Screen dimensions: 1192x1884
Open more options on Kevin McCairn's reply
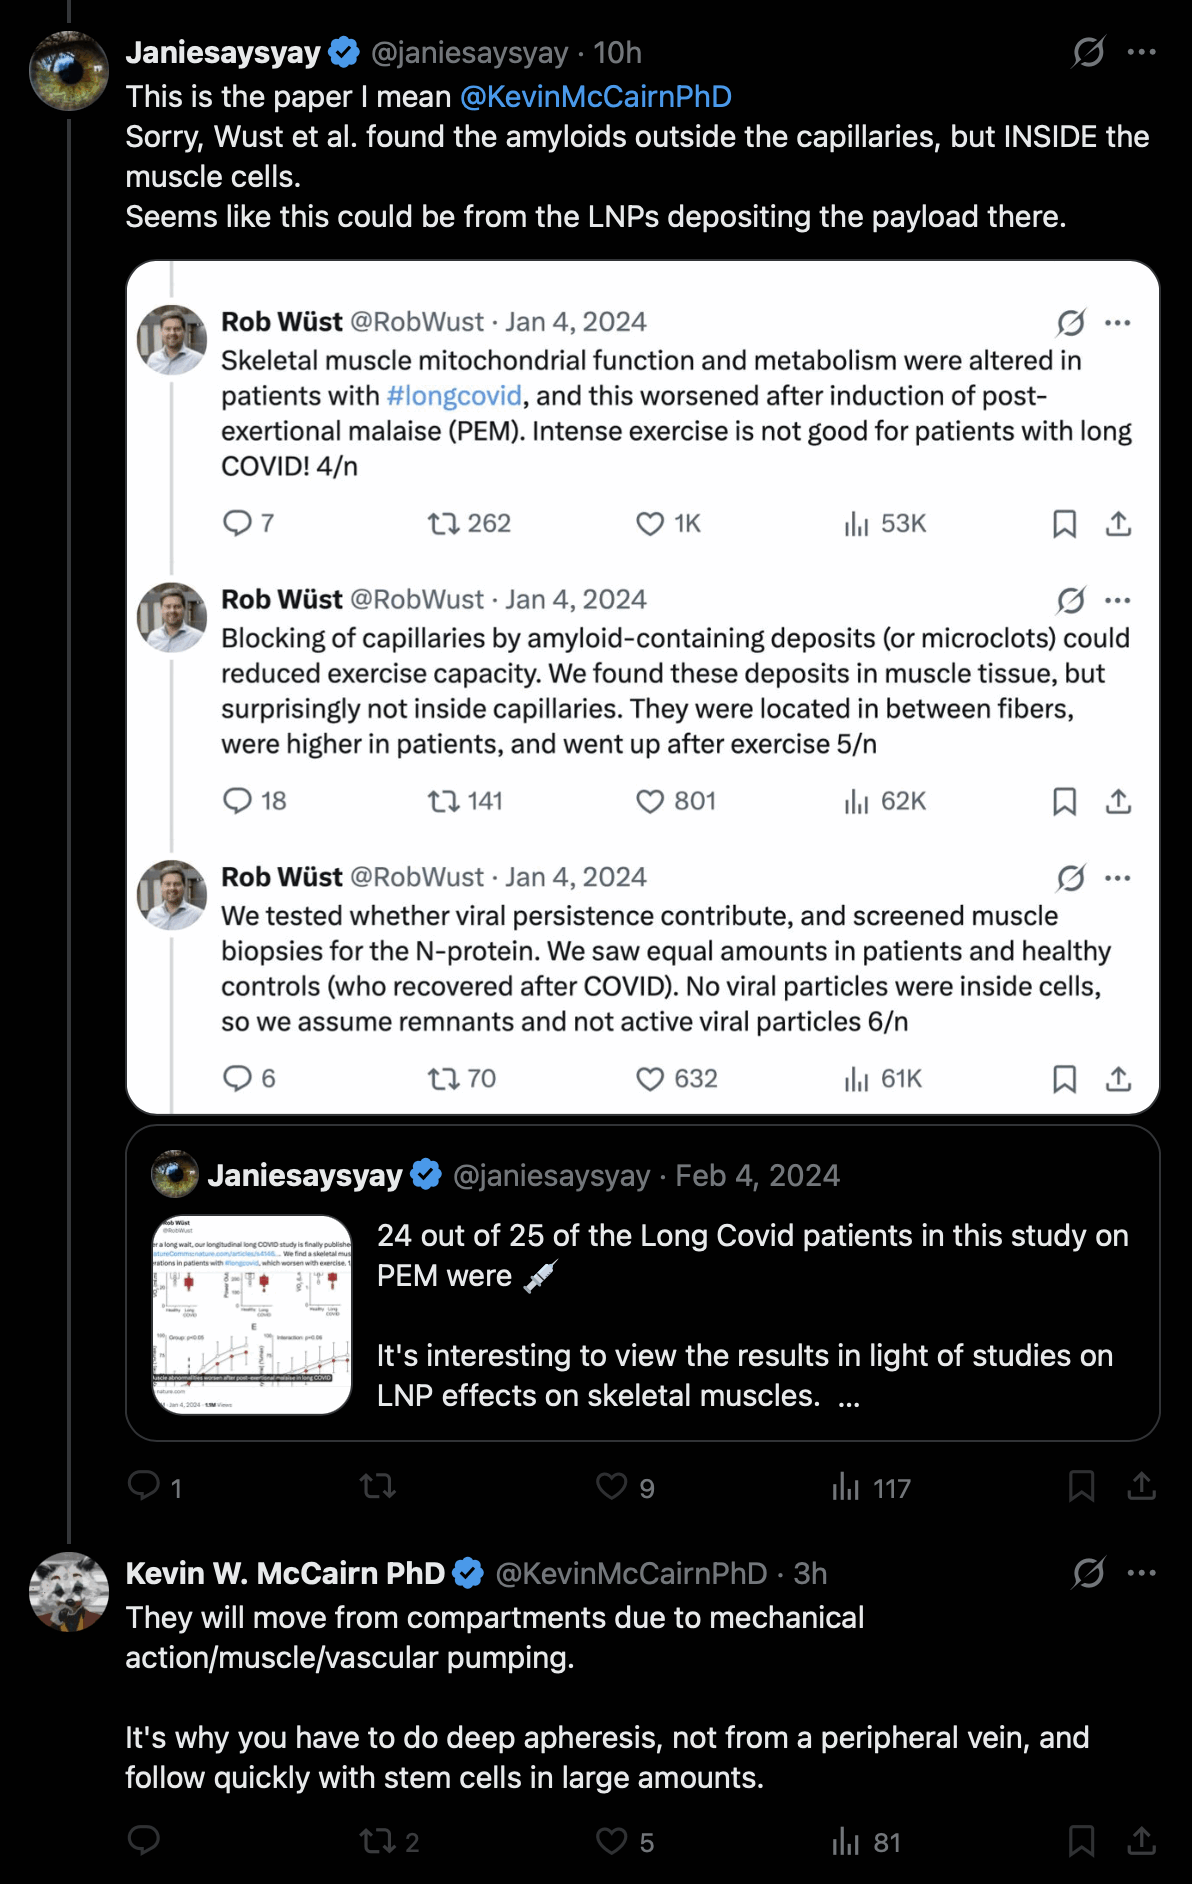pos(1141,1573)
